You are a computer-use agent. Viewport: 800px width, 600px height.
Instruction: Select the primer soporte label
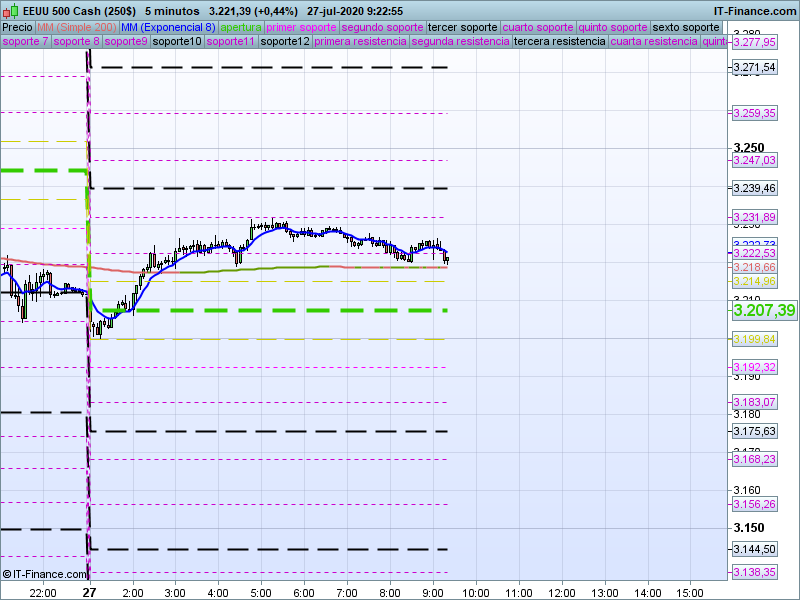click(x=301, y=28)
